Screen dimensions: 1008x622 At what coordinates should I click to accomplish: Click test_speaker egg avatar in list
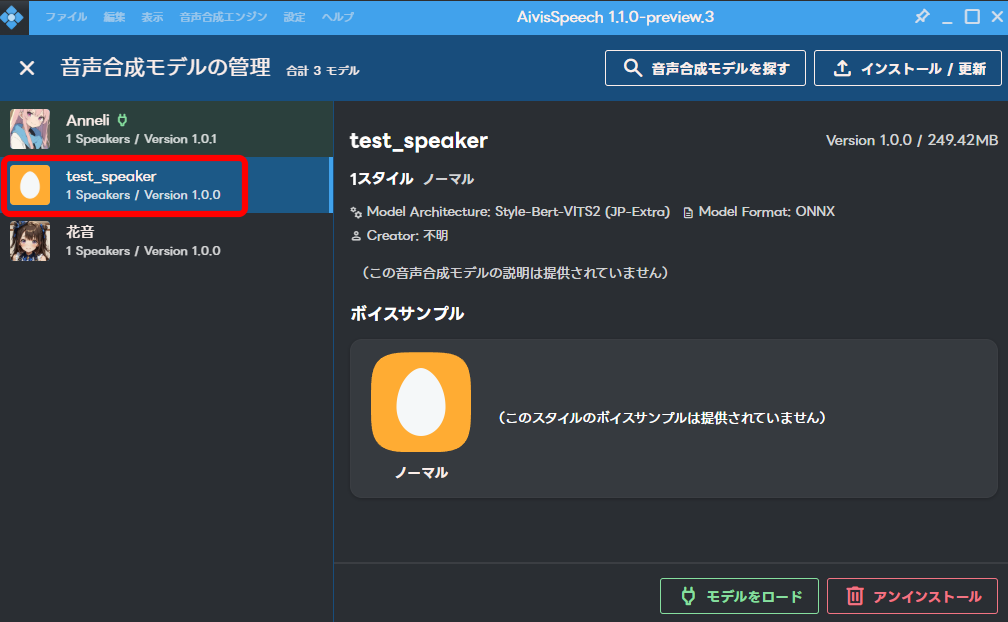30,185
